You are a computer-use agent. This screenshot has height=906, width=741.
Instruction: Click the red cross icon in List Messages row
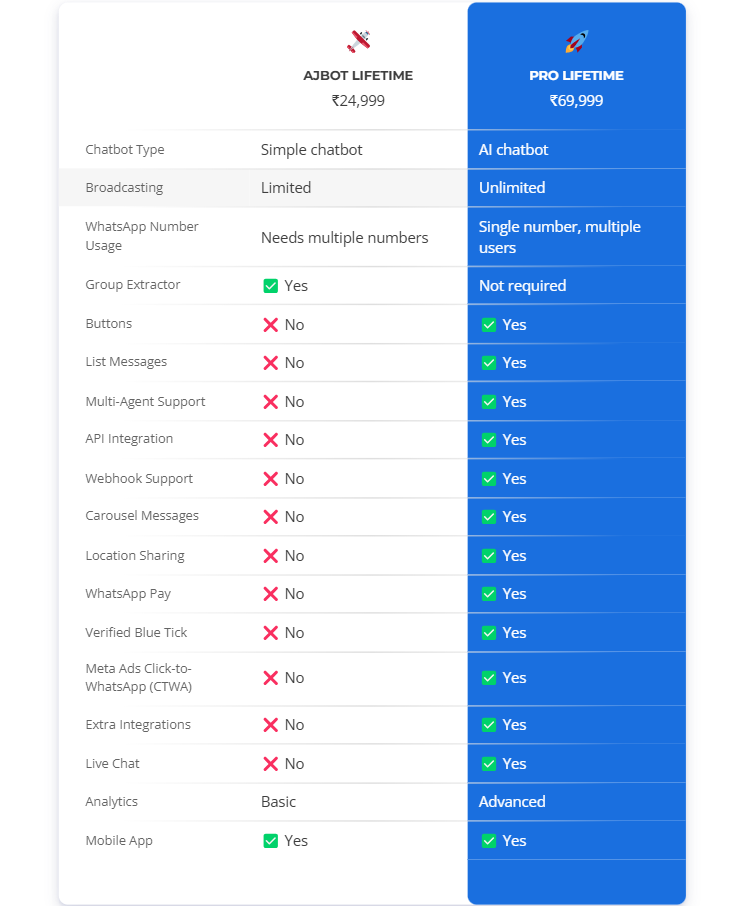tap(271, 363)
